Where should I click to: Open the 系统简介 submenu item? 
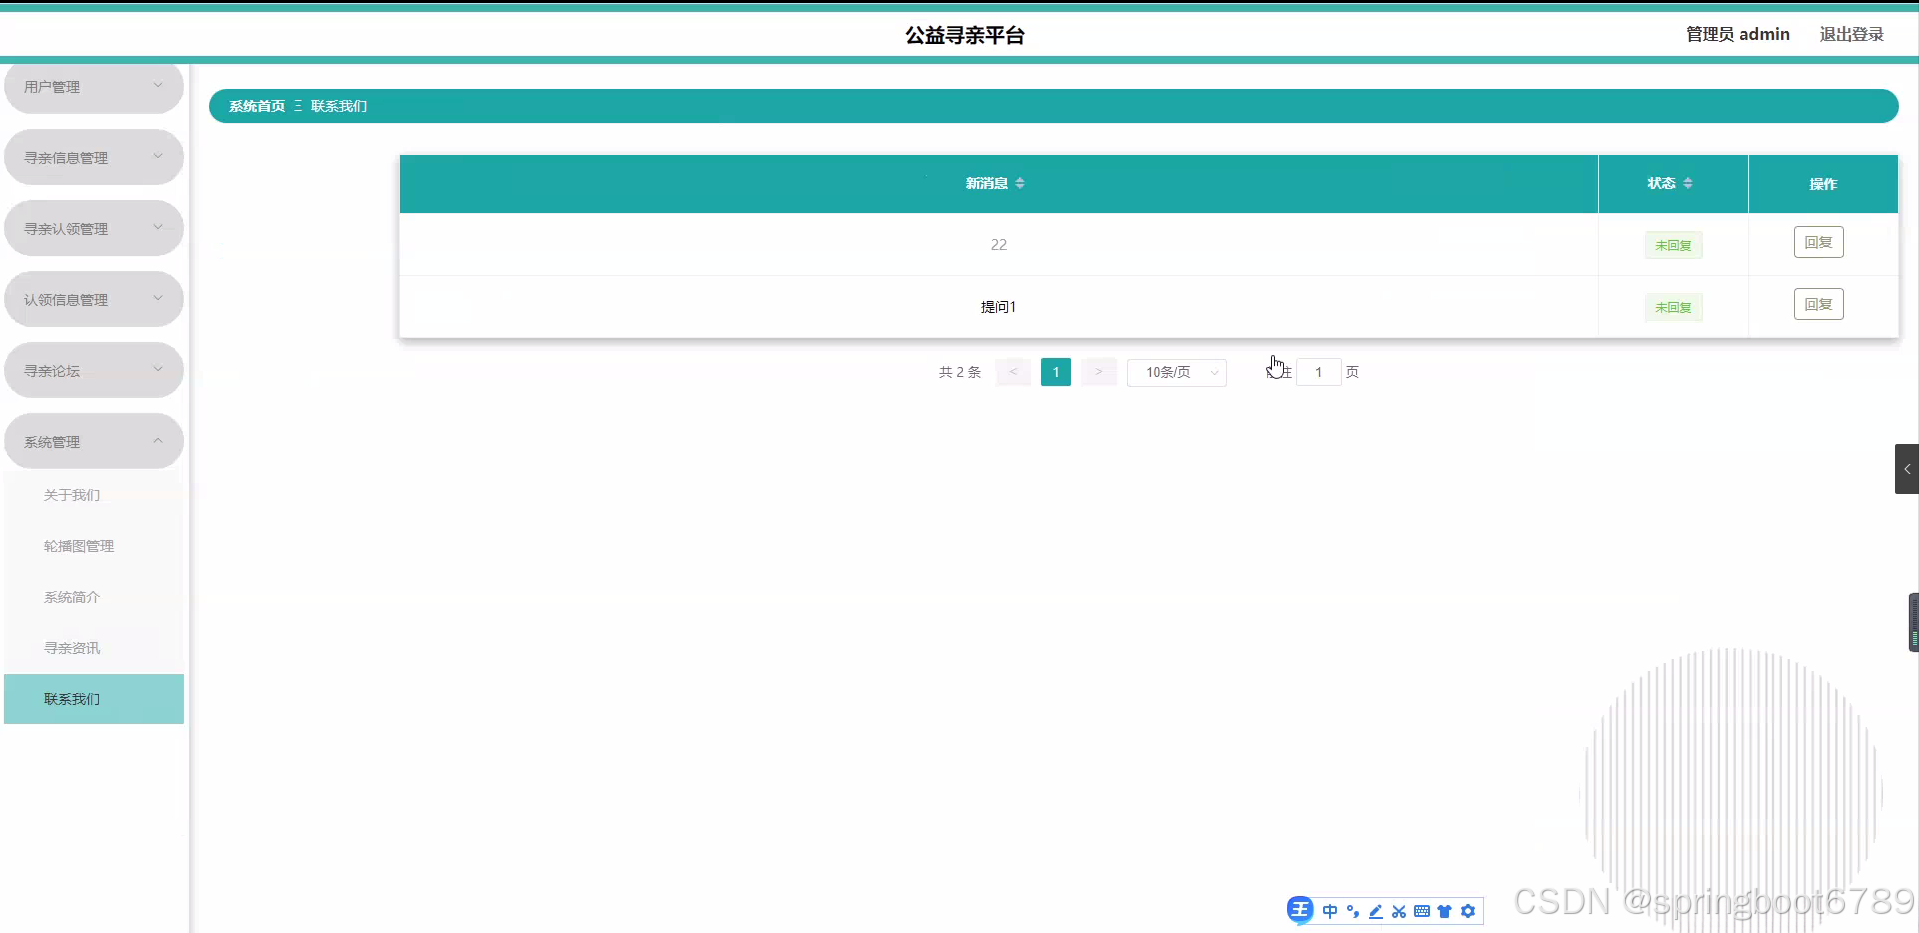94,597
